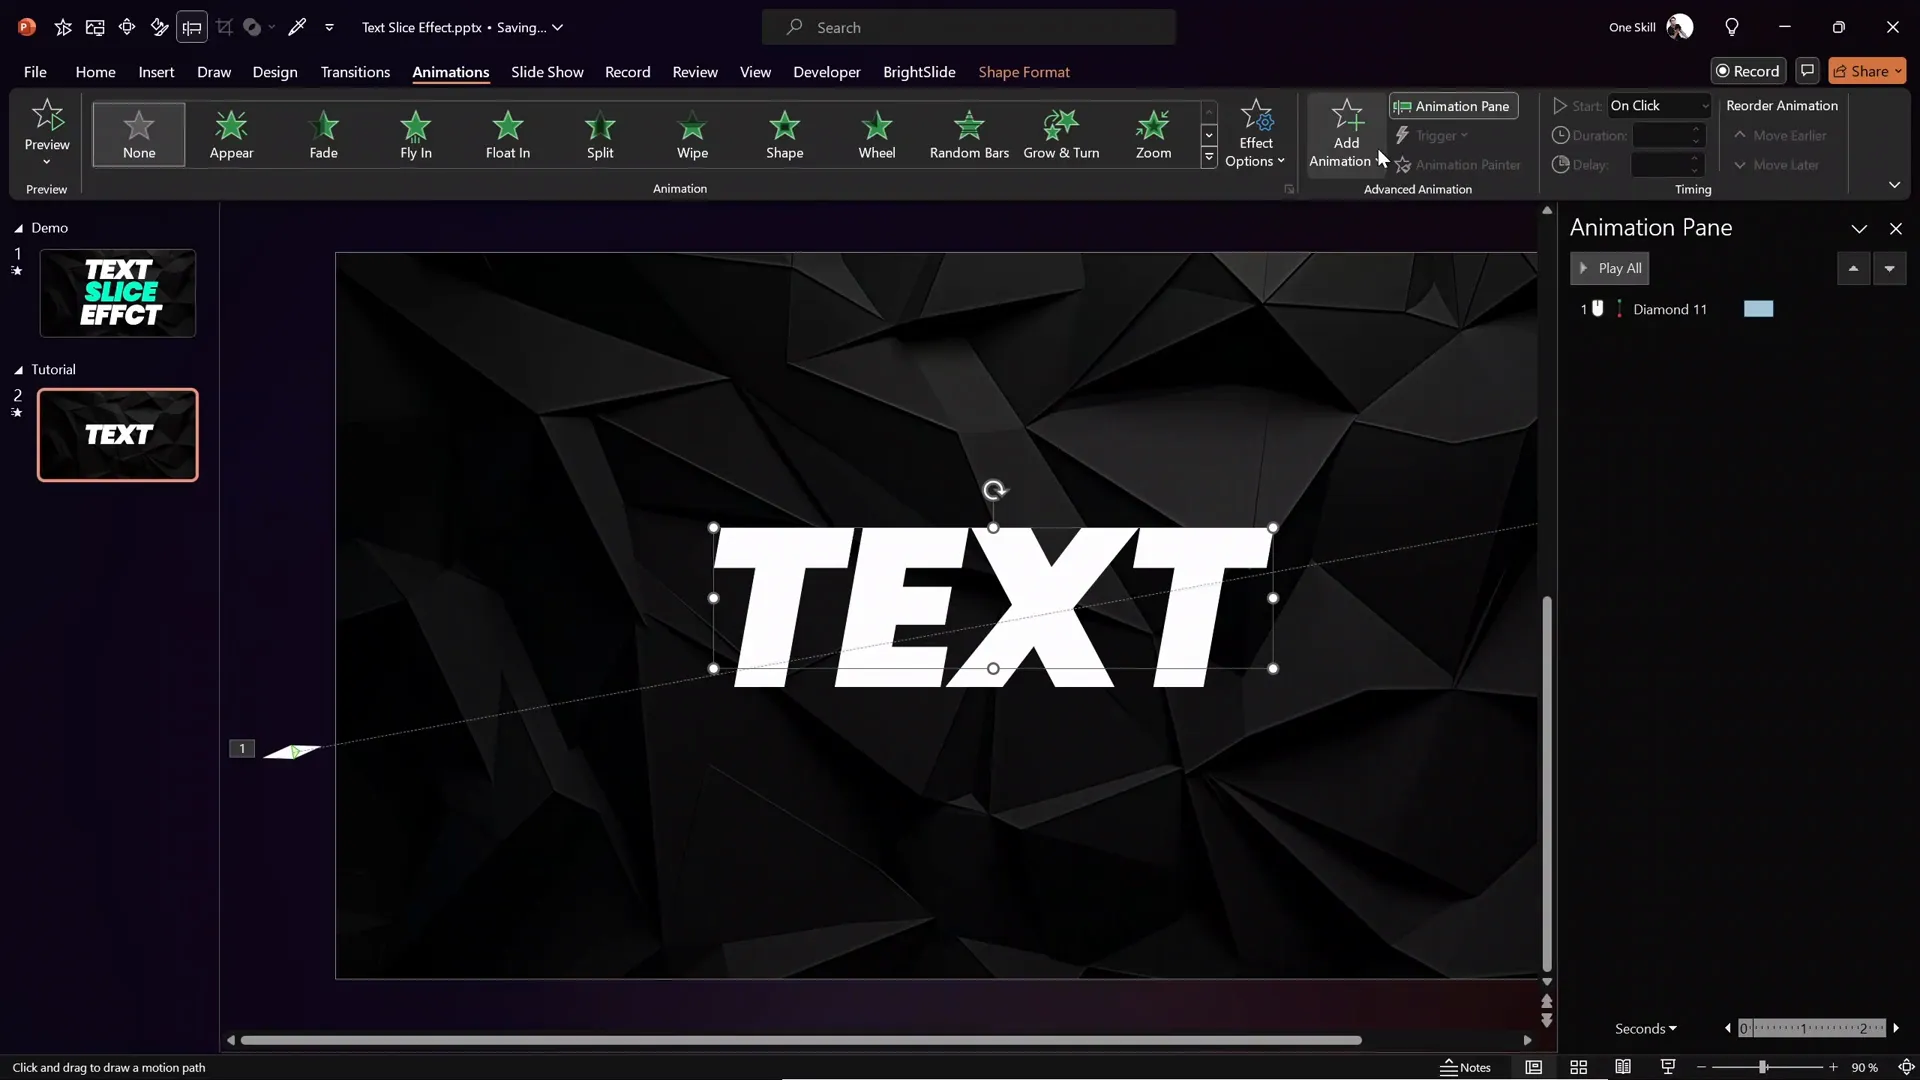Fit slide to current window
The height and width of the screenshot is (1080, 1920).
click(x=1906, y=1067)
